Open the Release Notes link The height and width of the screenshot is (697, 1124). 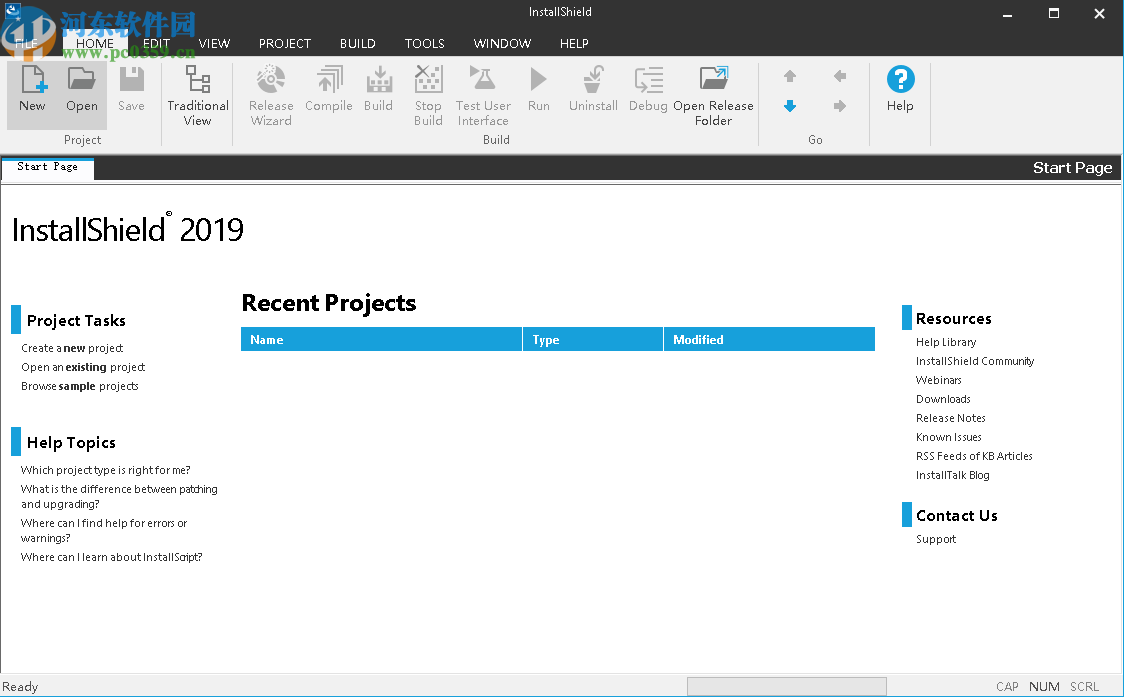point(950,417)
